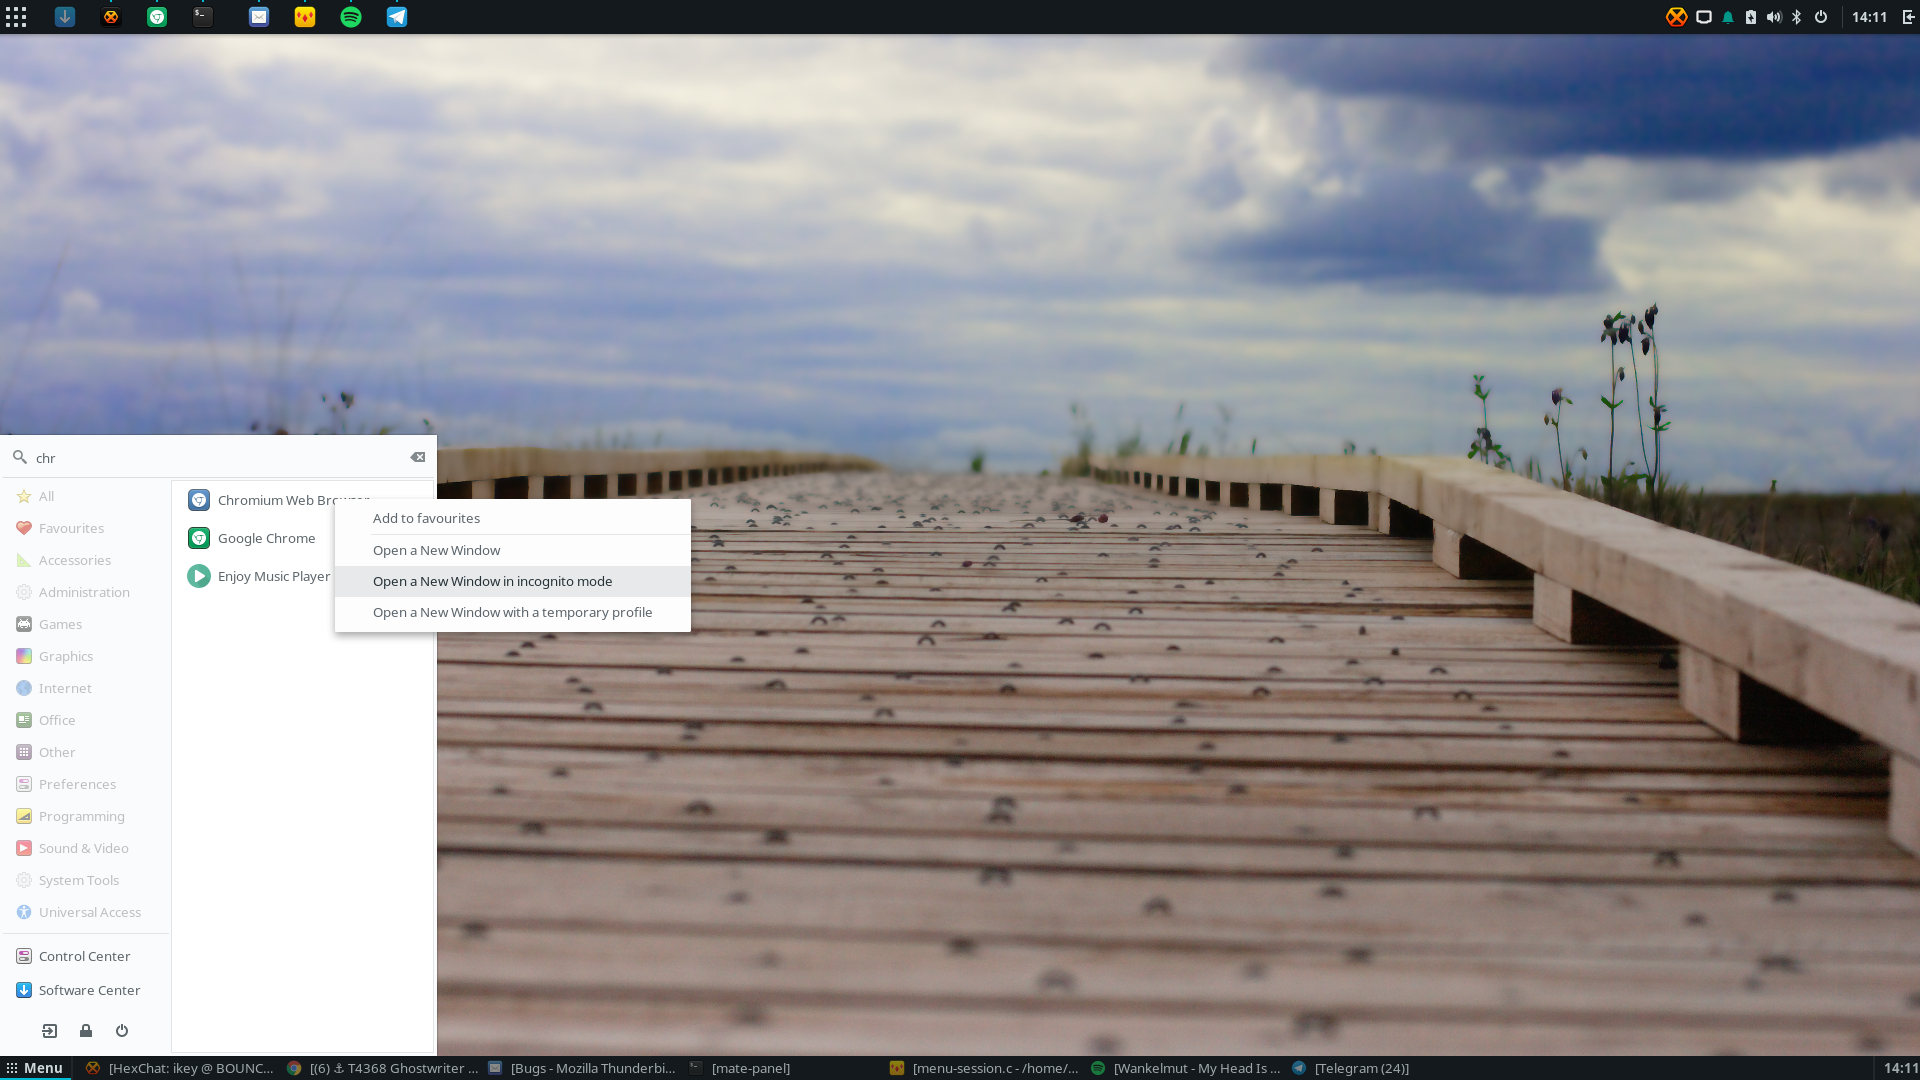Image resolution: width=1920 pixels, height=1080 pixels.
Task: Select the Other category
Action: 86,752
